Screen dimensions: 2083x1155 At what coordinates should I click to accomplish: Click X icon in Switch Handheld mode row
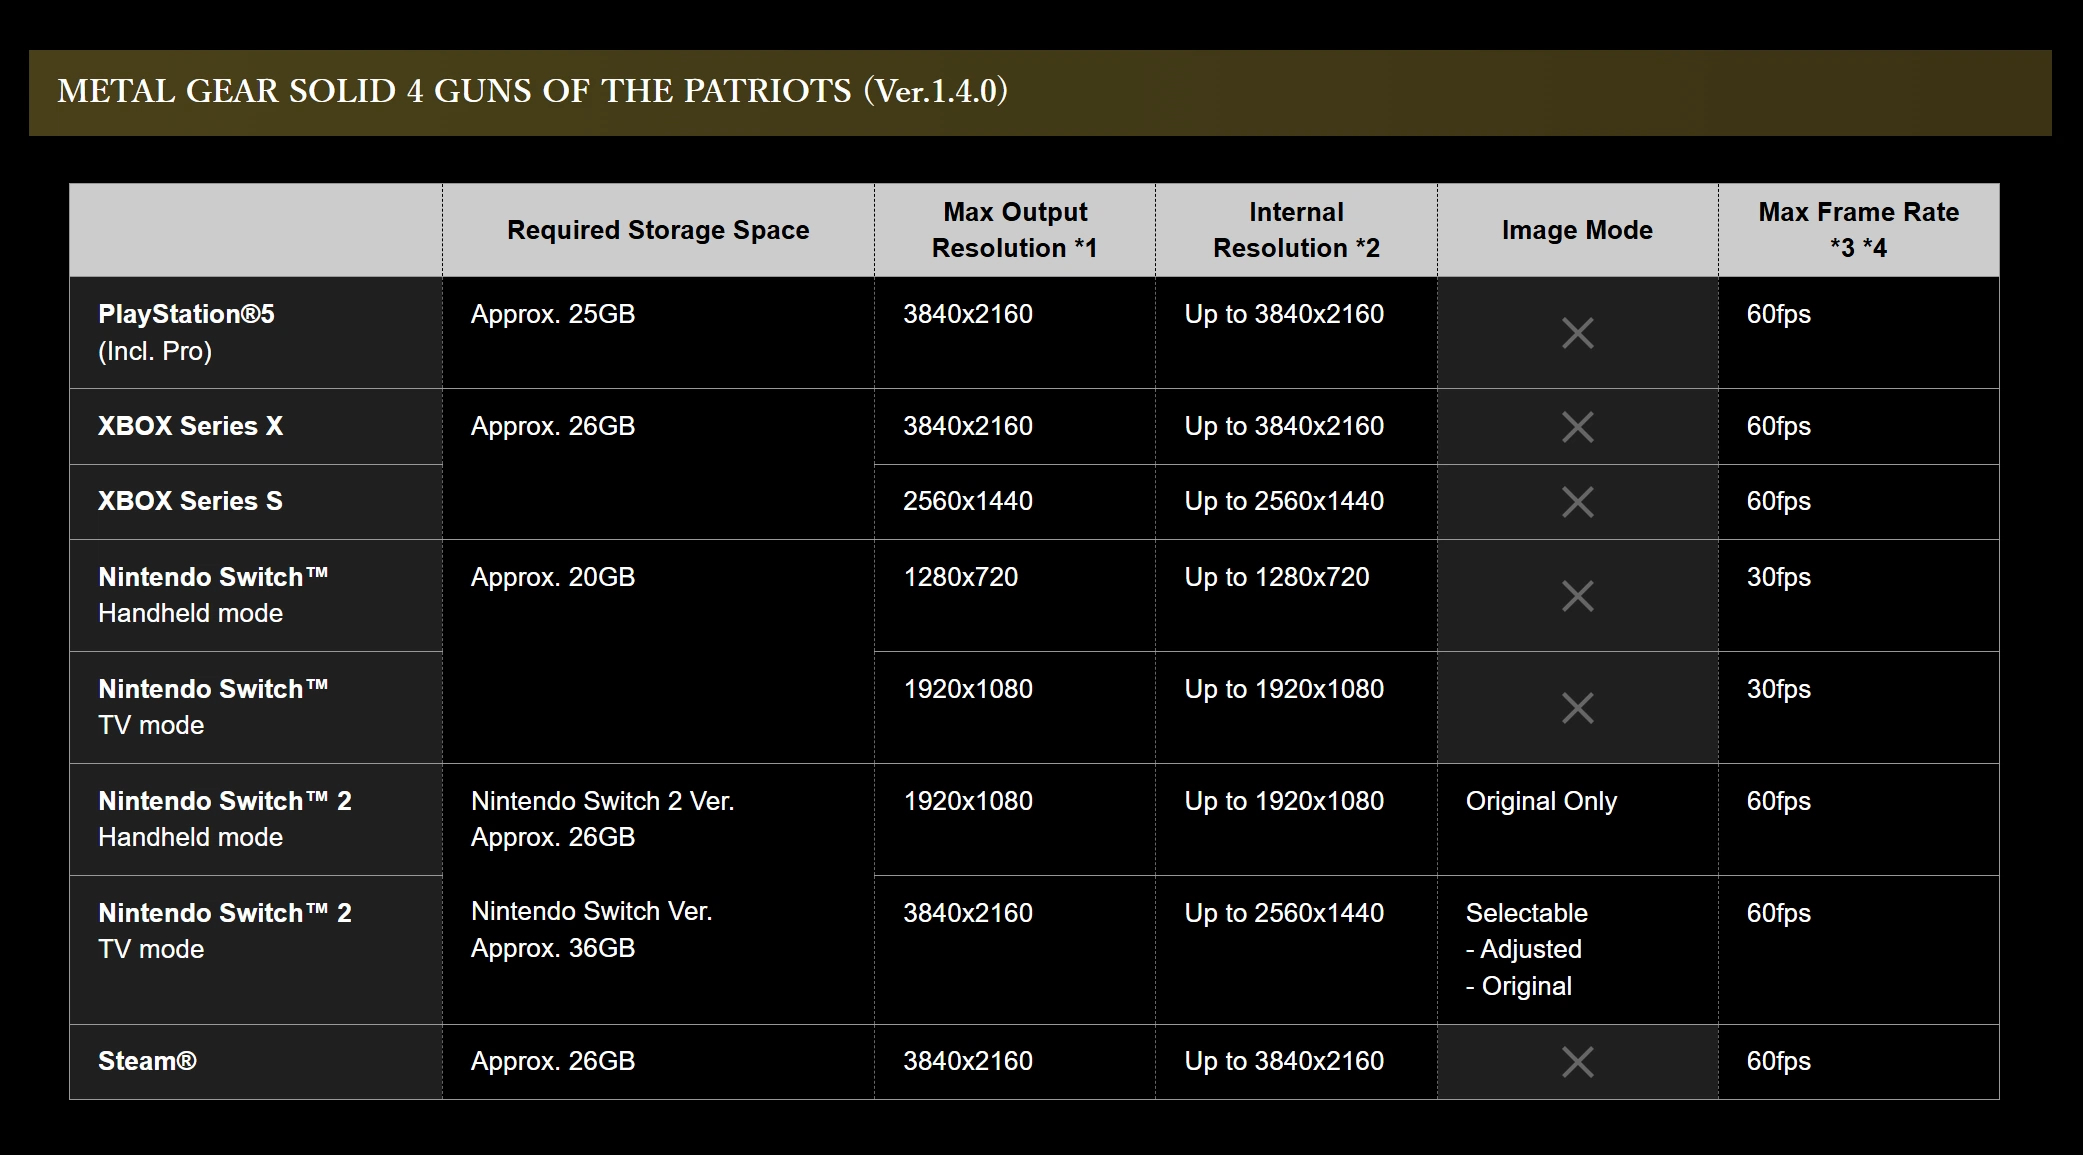[1577, 596]
